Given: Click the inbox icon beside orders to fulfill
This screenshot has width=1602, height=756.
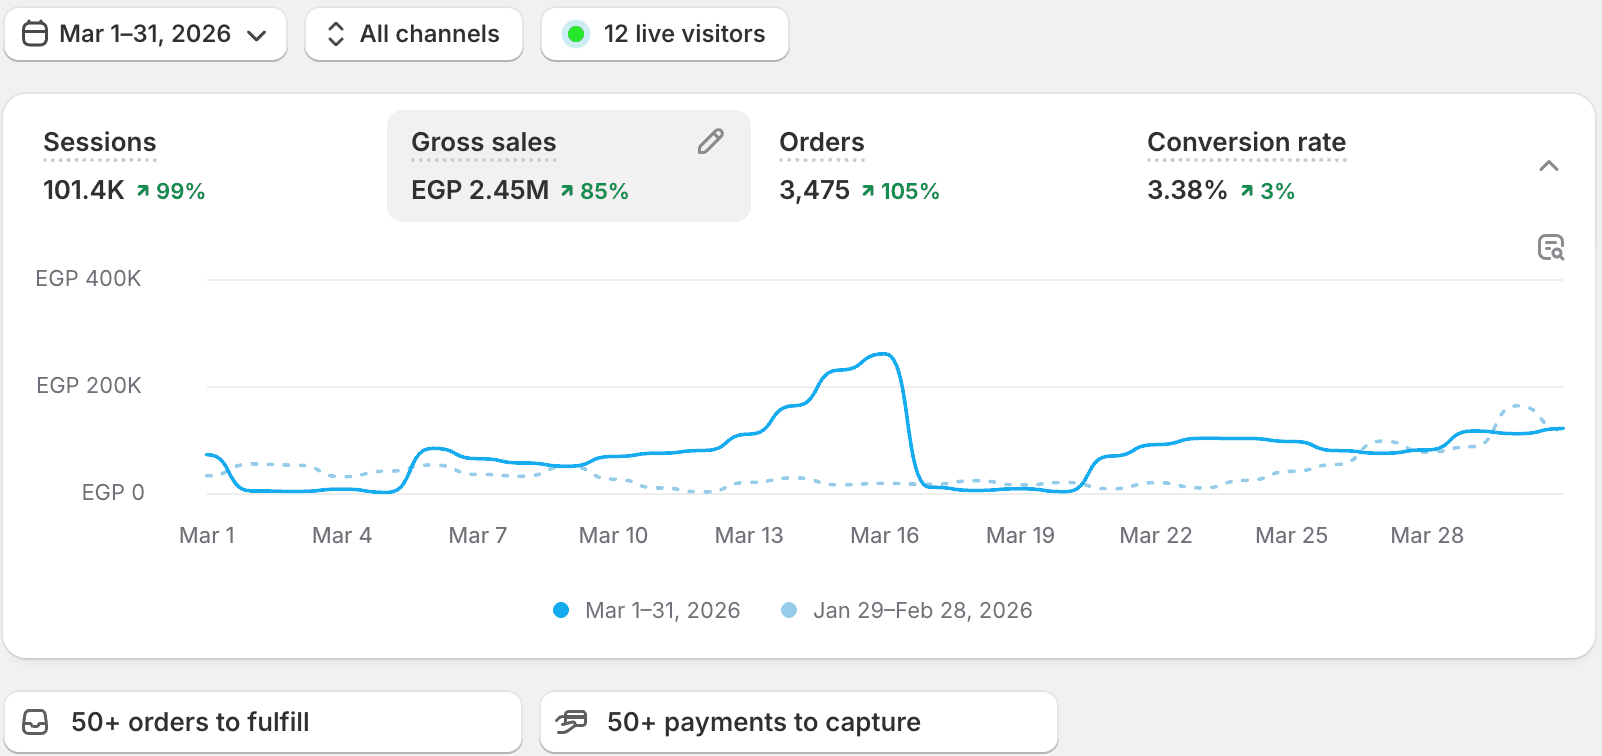Looking at the screenshot, I should 35,722.
